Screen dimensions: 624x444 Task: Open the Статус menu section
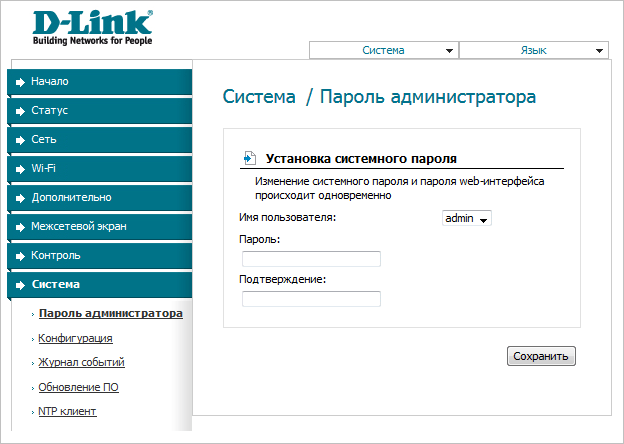click(99, 111)
